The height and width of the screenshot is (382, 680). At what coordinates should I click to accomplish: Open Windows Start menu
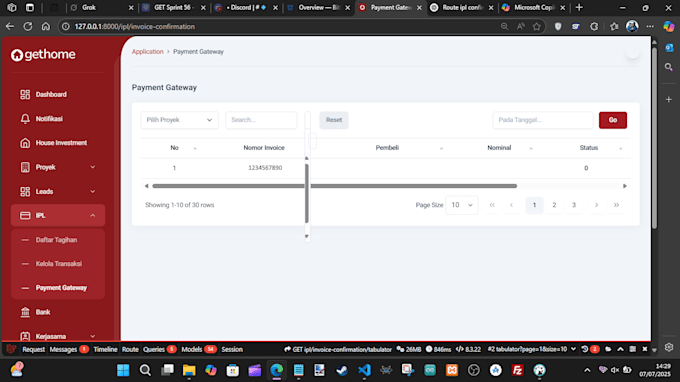point(123,370)
